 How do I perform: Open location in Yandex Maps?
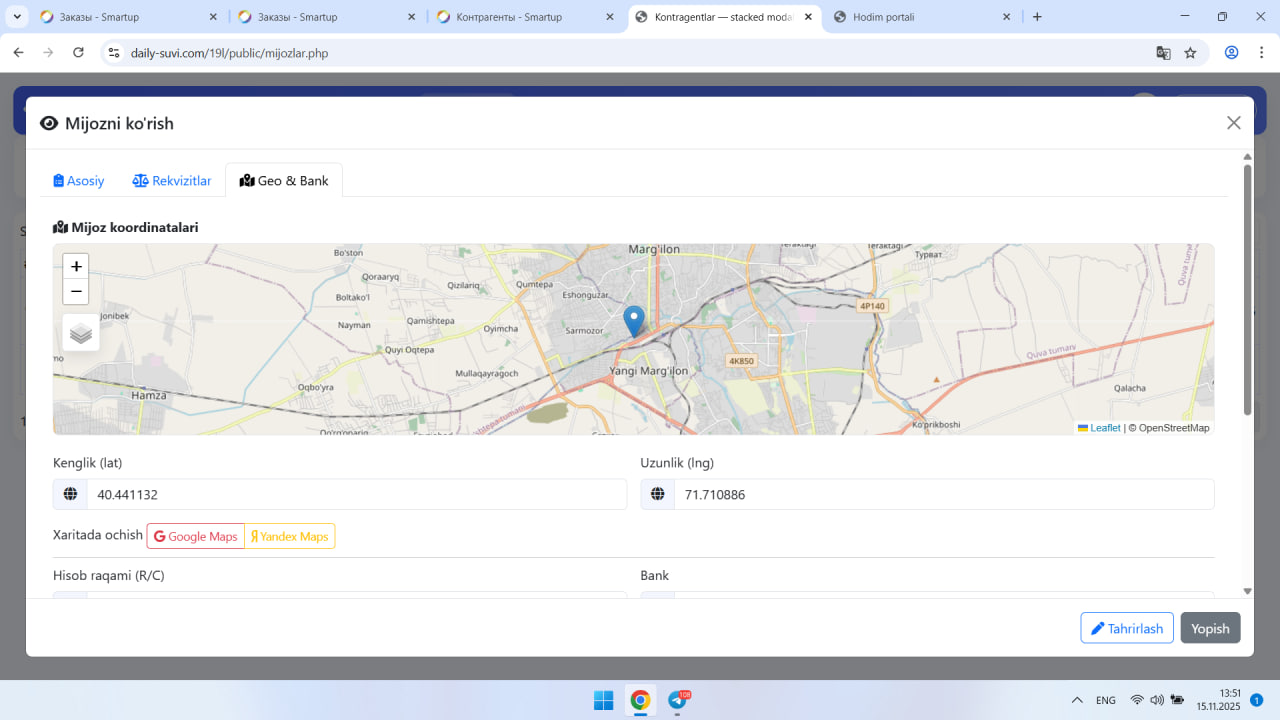click(x=290, y=537)
